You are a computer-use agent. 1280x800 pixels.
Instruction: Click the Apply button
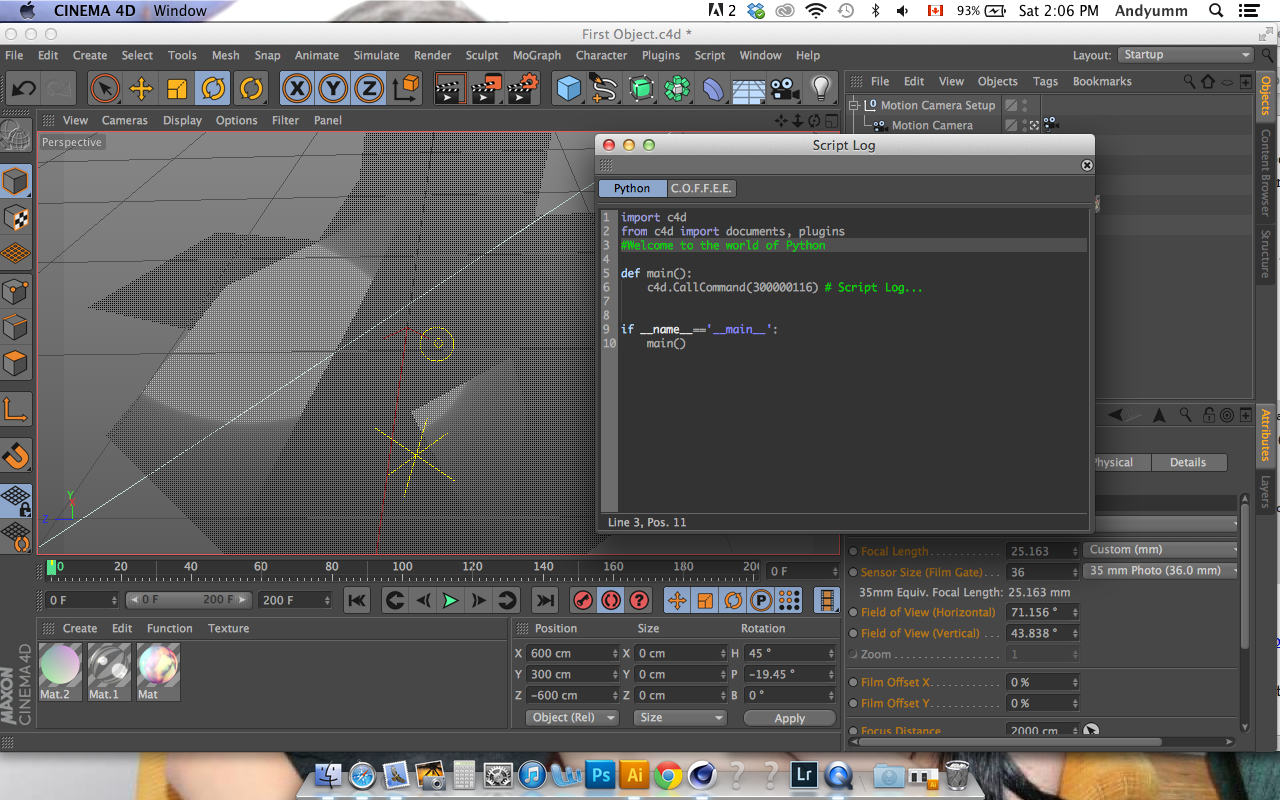[x=789, y=718]
